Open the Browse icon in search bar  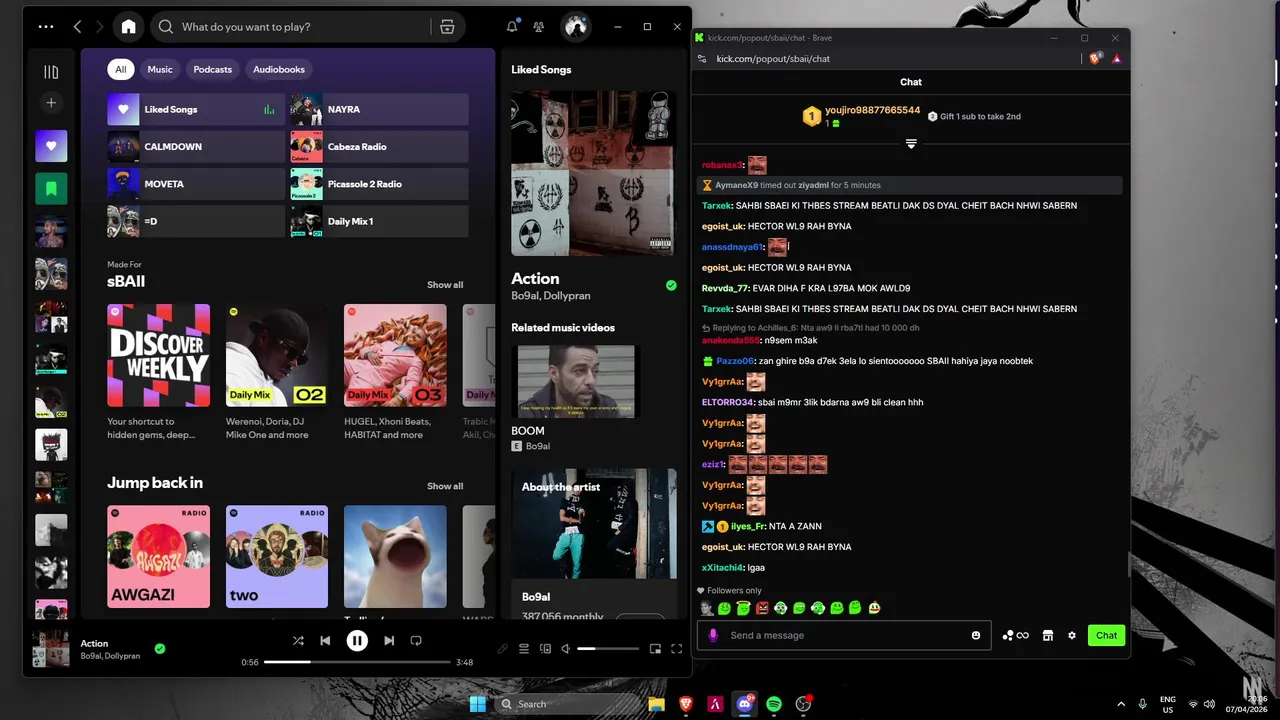coord(447,27)
